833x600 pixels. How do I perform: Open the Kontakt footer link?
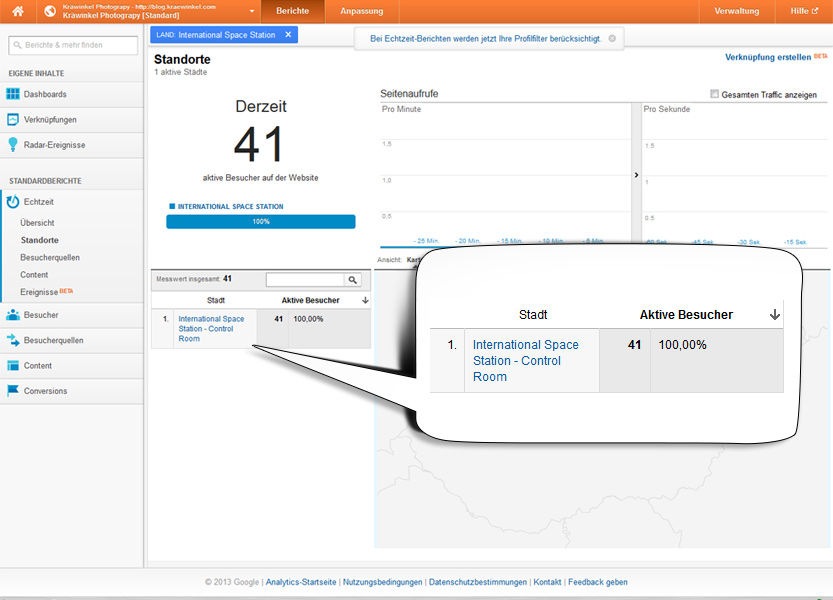[x=547, y=582]
